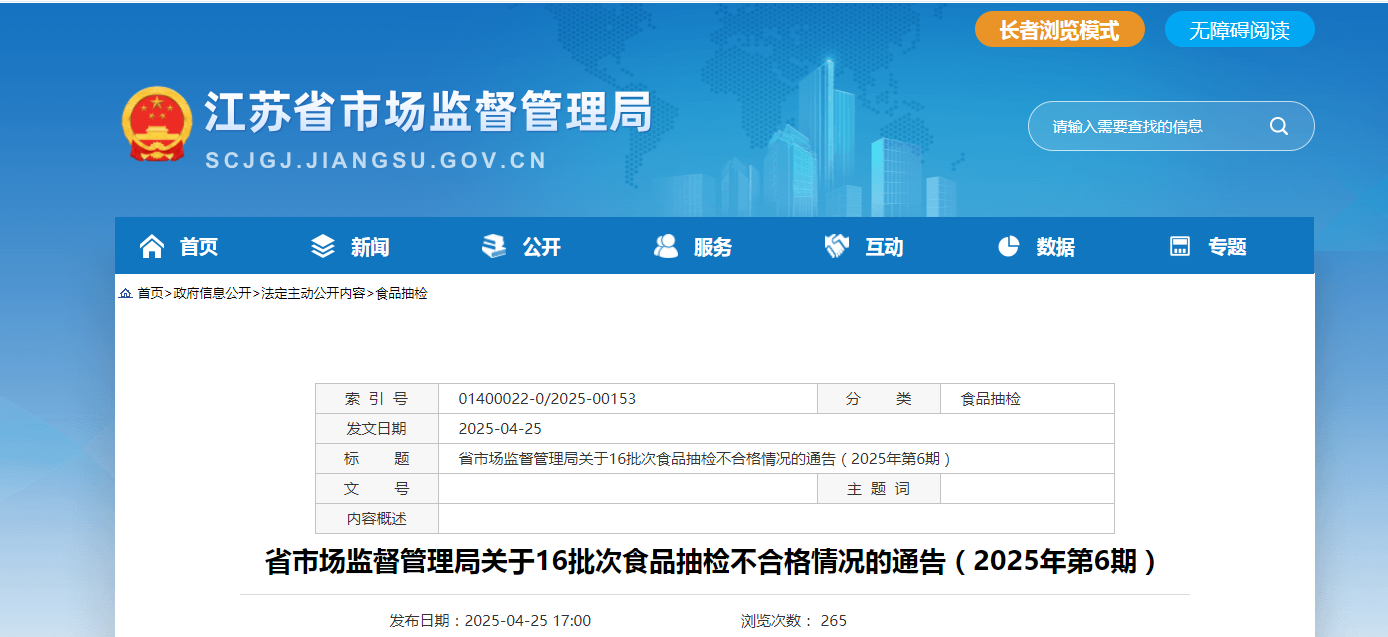Go to 首页 in the breadcrumb
This screenshot has width=1388, height=637.
(x=150, y=293)
